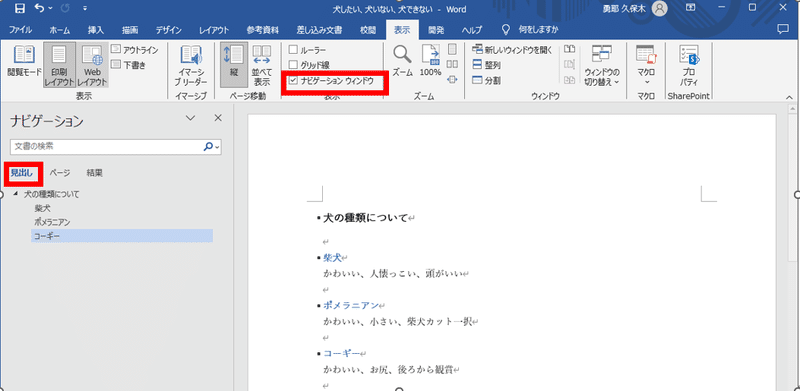Jump to 柴犬 heading in navigation
The height and width of the screenshot is (391, 800).
tap(43, 208)
